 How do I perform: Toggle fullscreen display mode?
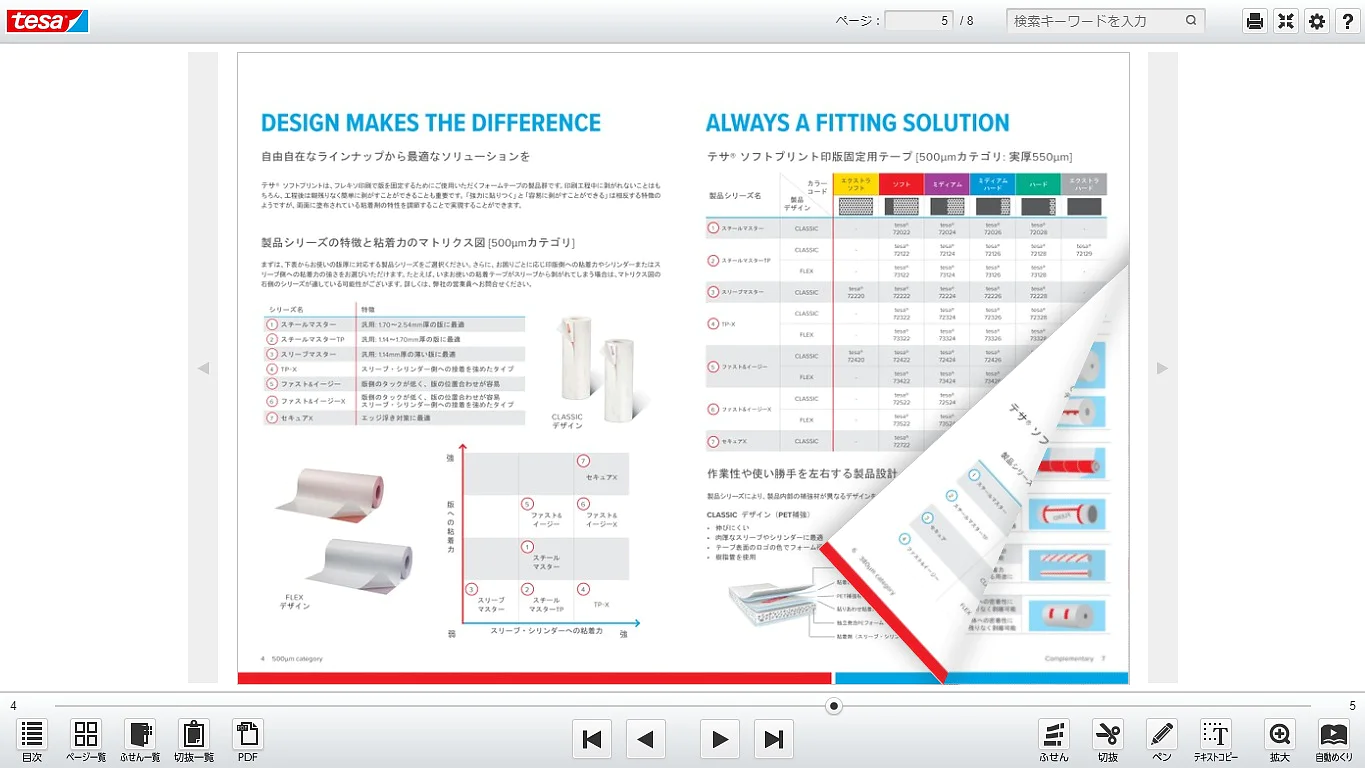tap(1286, 21)
